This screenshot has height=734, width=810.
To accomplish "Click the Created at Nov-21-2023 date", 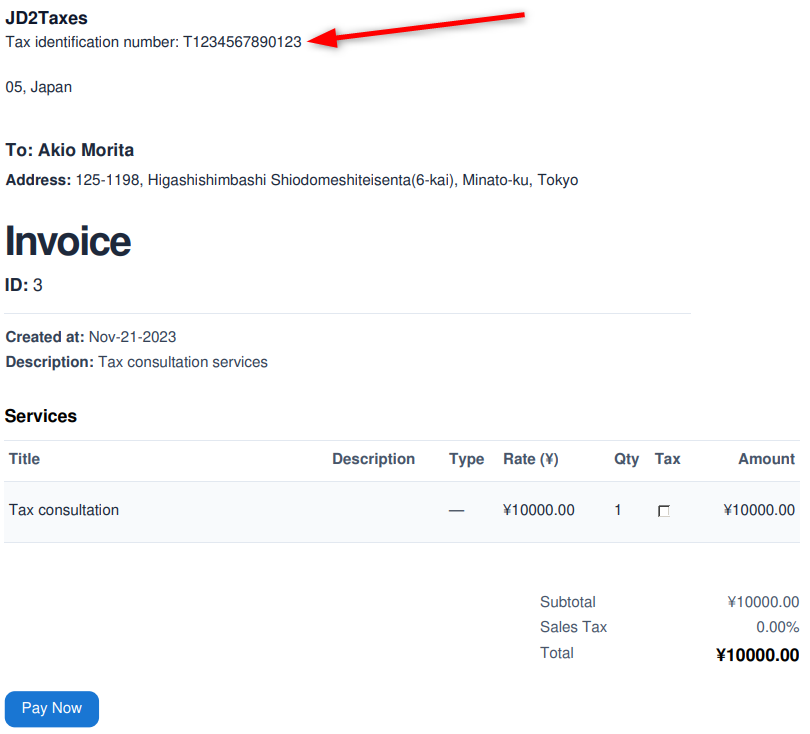I will (132, 337).
